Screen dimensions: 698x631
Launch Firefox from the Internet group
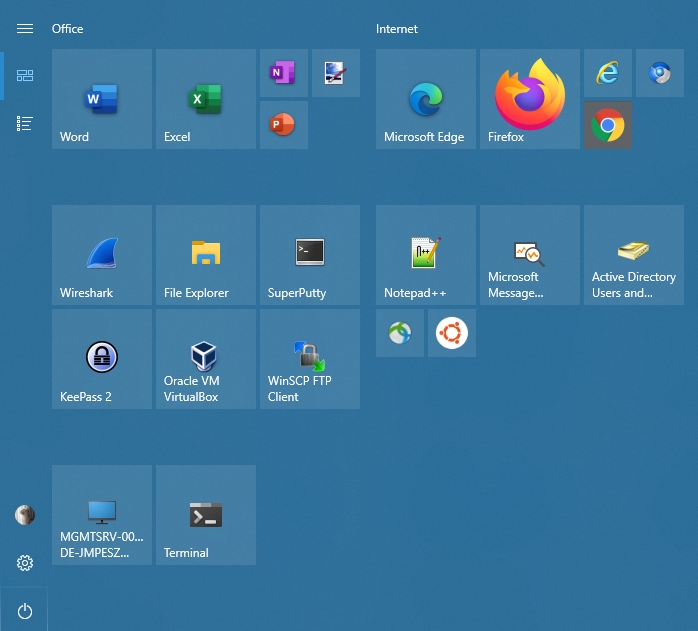(530, 99)
